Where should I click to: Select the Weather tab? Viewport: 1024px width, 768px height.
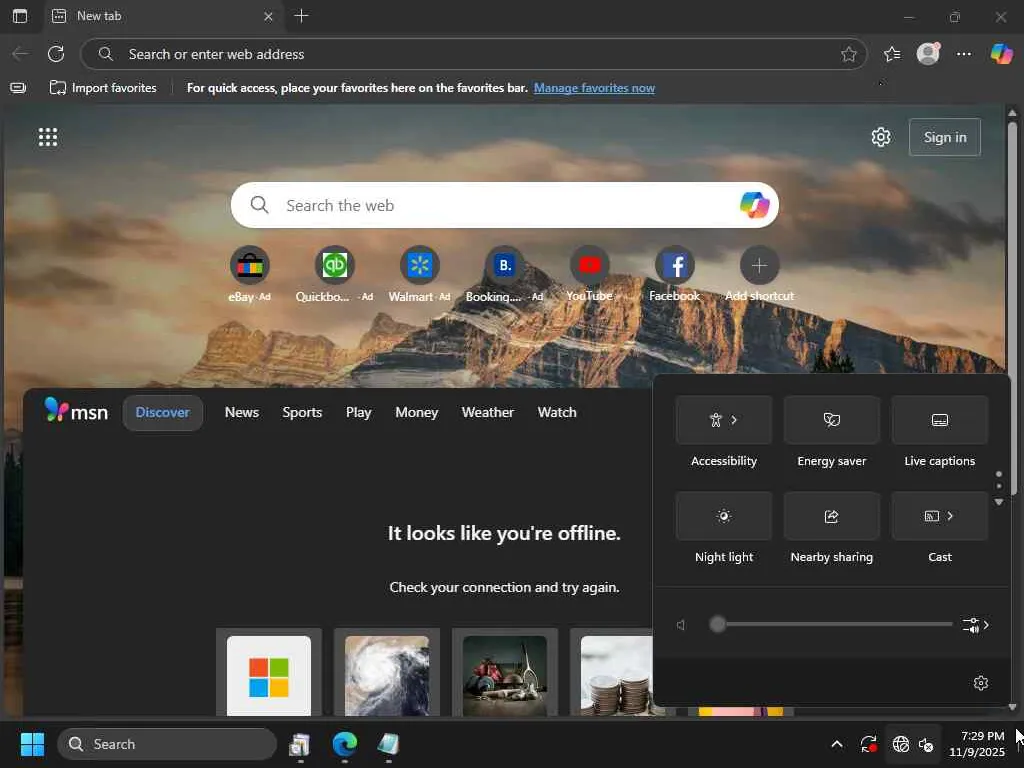pyautogui.click(x=488, y=412)
